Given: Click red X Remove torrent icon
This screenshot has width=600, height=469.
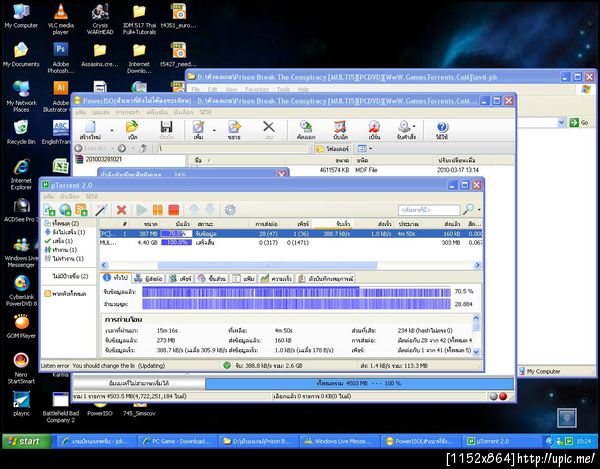Looking at the screenshot, I should point(122,210).
